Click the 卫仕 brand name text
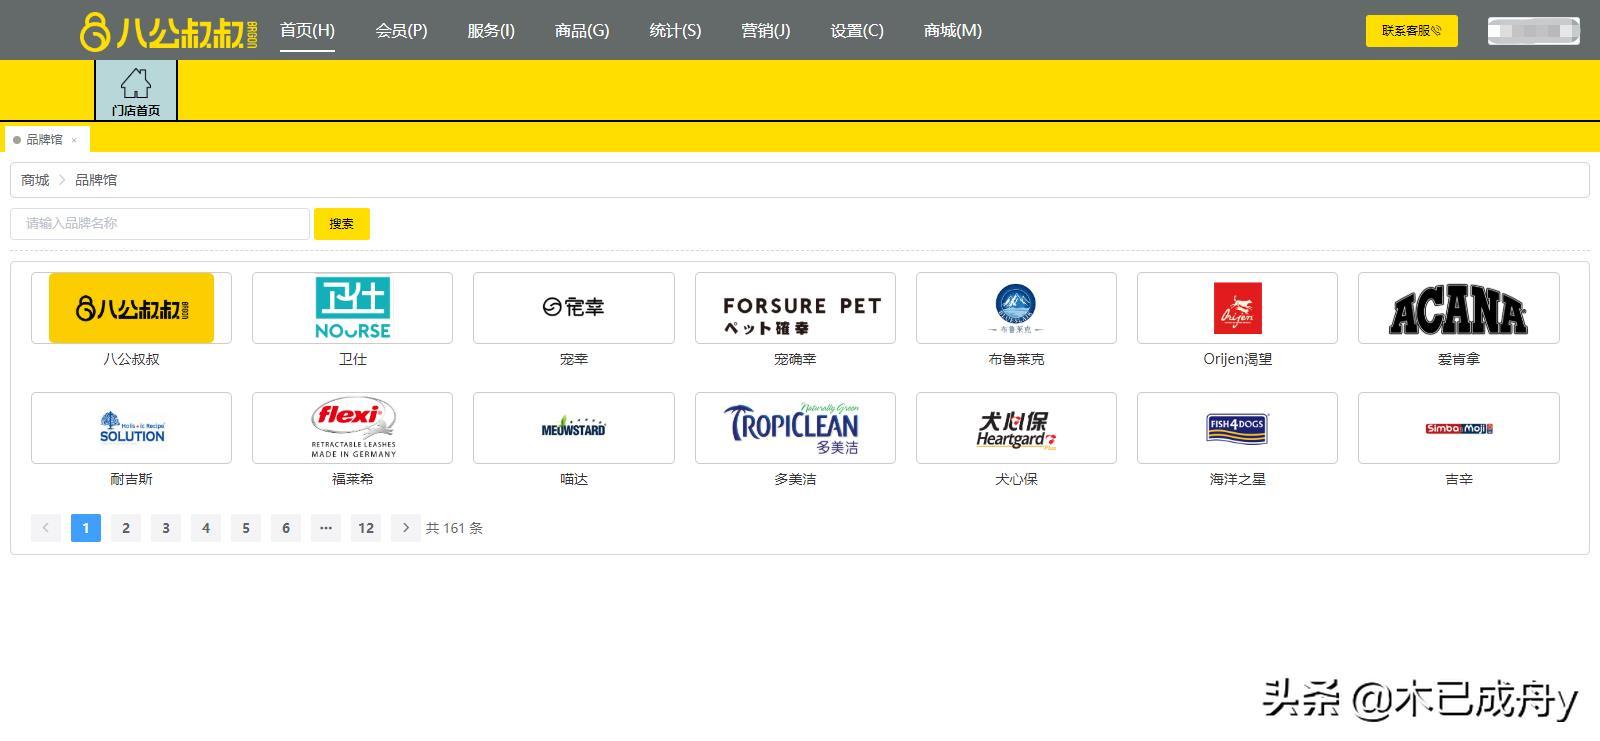Screen dimensions: 1600x741 tap(352, 359)
